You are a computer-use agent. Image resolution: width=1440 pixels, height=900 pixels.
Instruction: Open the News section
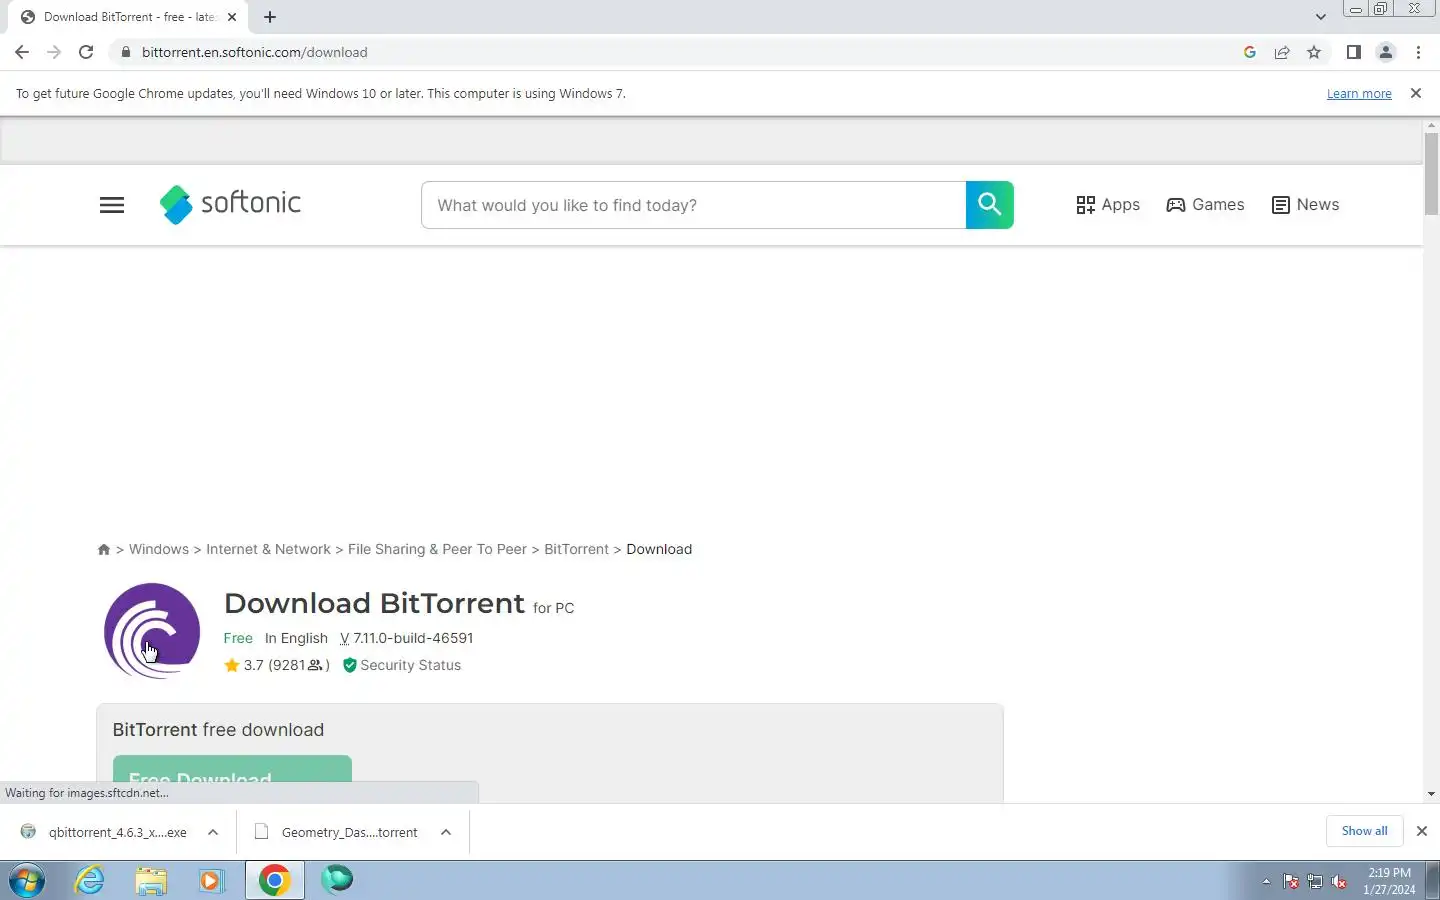click(x=1305, y=205)
